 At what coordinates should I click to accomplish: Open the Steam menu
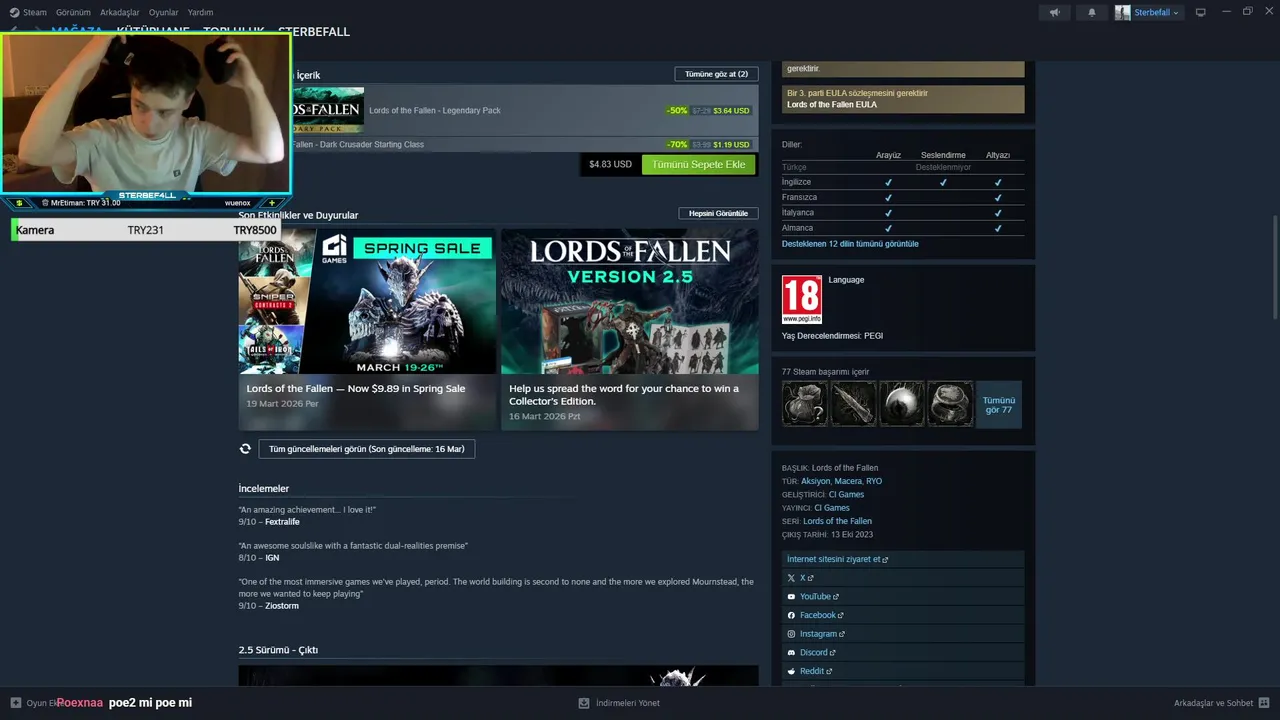click(35, 12)
